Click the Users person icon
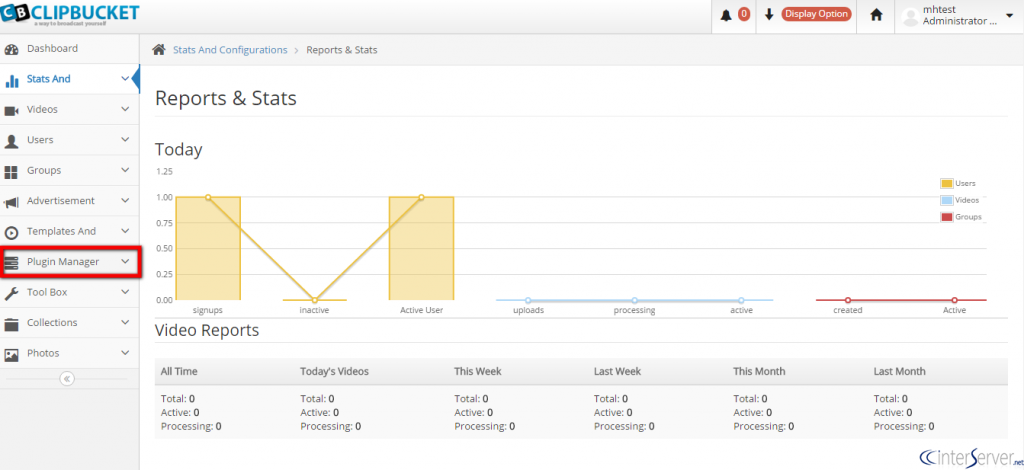1024x470 pixels. pyautogui.click(x=11, y=141)
